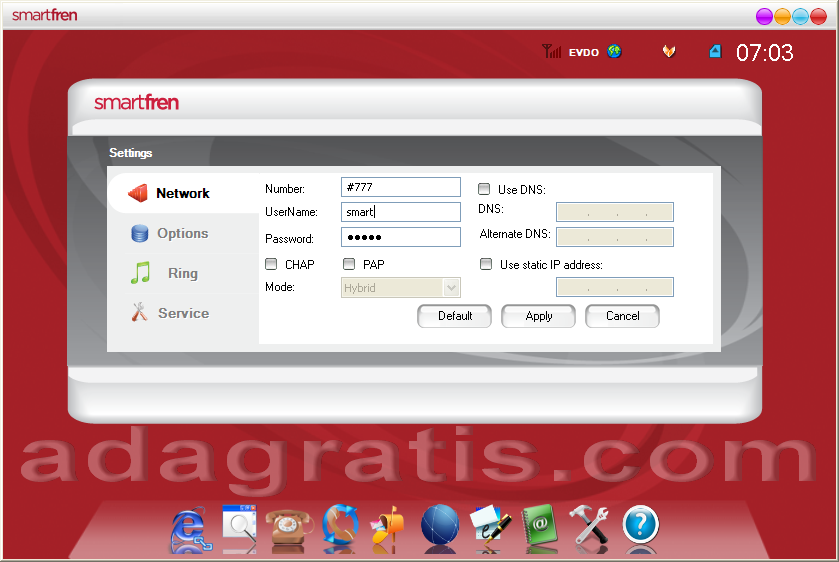Click the red round close button
The width and height of the screenshot is (839, 562).
click(819, 17)
